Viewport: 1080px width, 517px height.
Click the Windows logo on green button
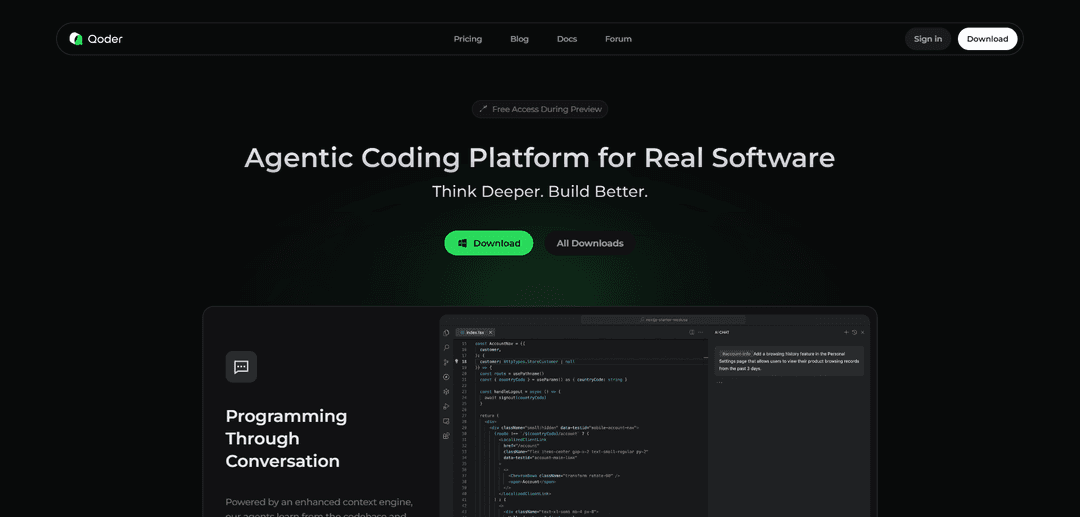coord(463,243)
